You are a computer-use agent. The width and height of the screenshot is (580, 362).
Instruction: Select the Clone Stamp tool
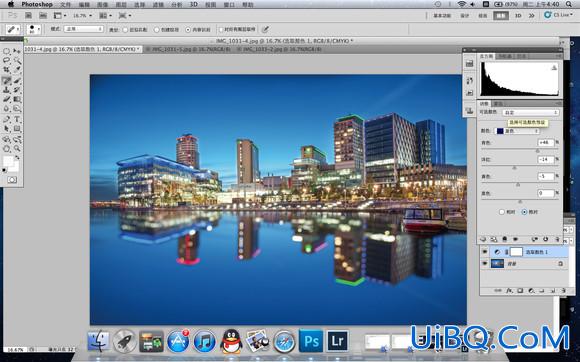tap(6, 90)
